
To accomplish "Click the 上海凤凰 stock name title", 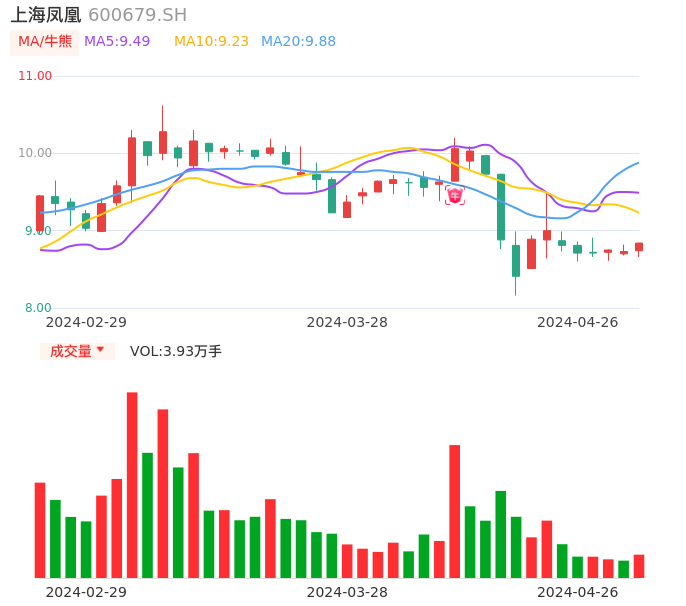I will [46, 15].
